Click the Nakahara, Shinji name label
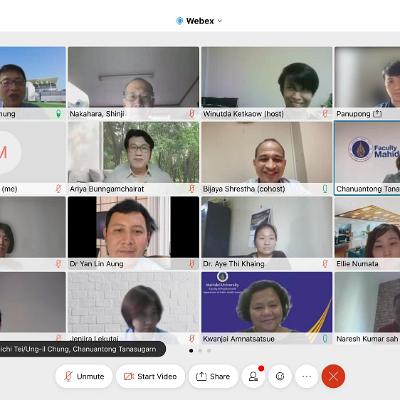This screenshot has height=400, width=400. 97,114
